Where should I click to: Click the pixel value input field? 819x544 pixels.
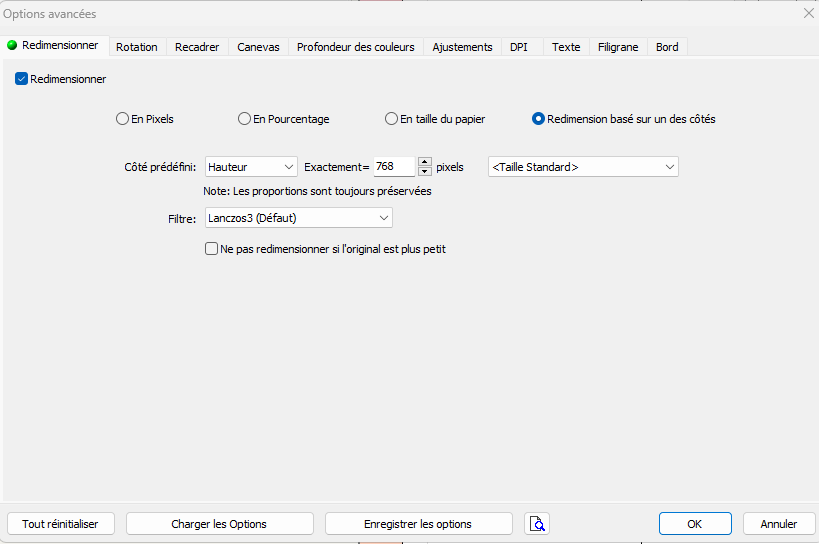393,167
